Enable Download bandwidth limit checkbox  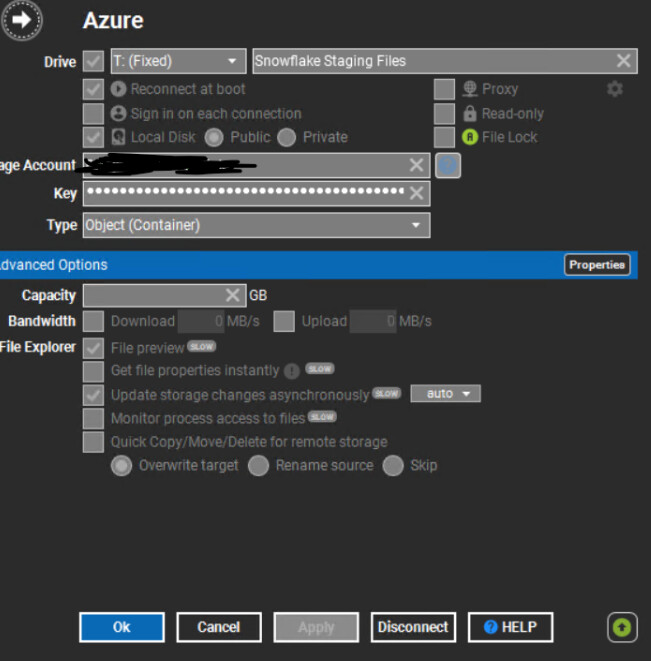93,321
